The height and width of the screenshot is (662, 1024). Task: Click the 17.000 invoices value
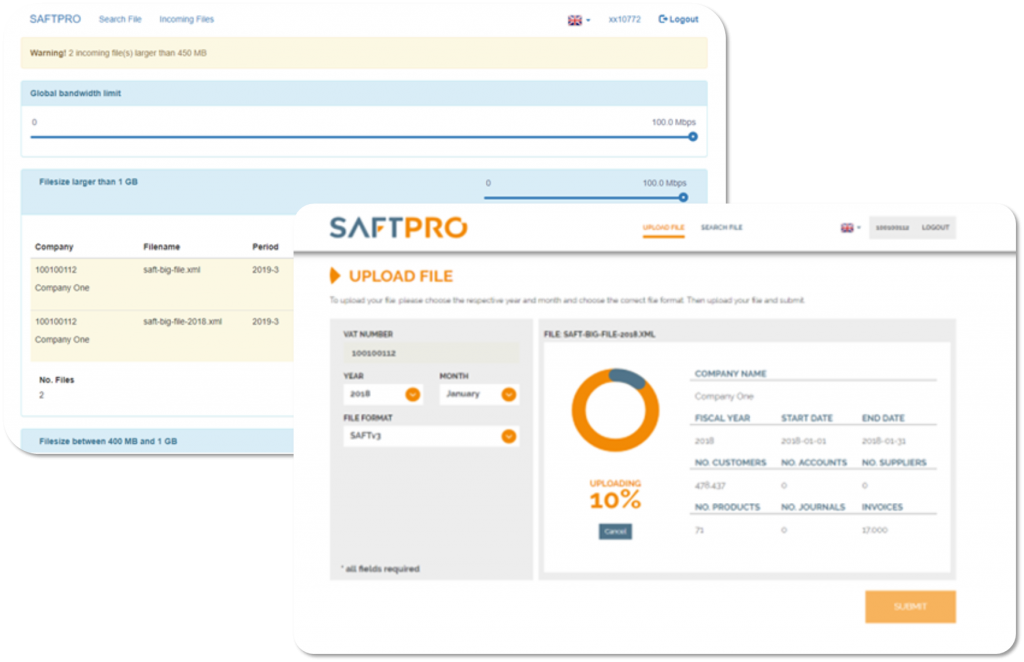pos(874,530)
